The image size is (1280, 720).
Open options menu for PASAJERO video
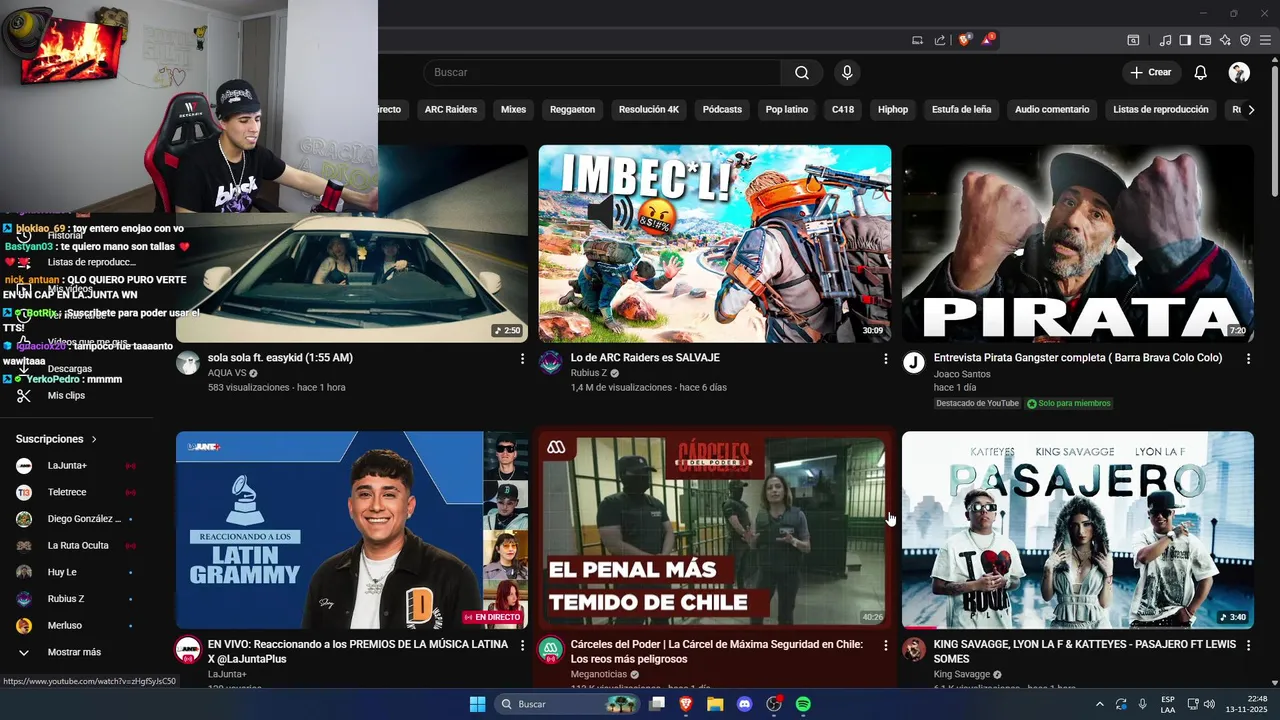coord(1248,646)
